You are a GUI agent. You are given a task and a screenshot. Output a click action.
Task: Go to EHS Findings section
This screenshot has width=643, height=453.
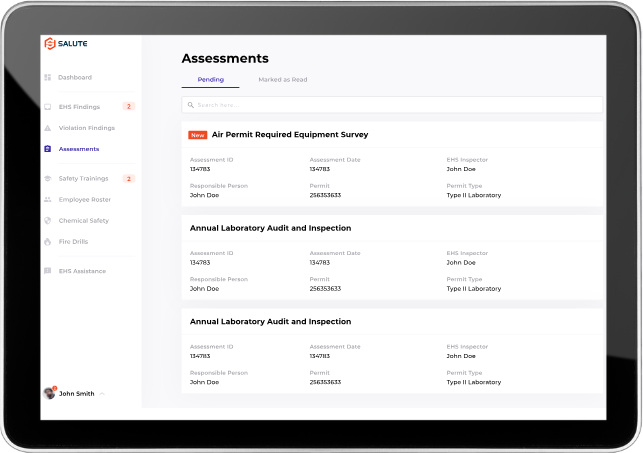[79, 107]
